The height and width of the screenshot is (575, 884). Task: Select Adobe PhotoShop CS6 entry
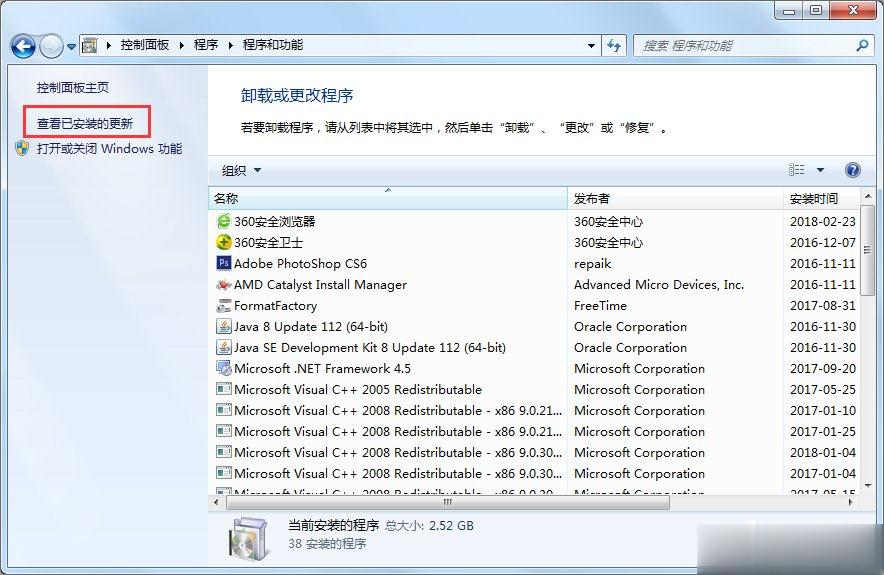click(300, 263)
